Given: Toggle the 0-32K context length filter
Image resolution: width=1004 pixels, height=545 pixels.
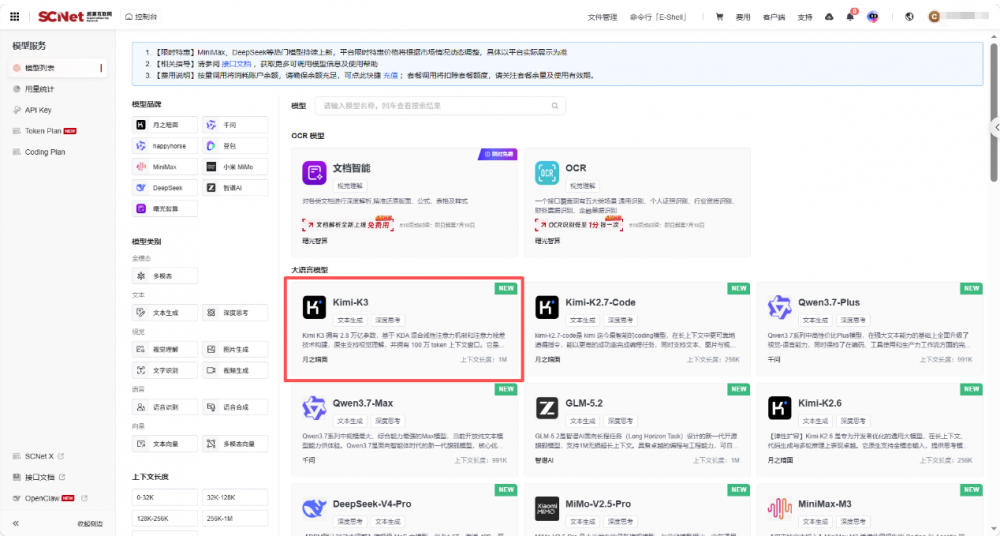Looking at the screenshot, I should coord(165,498).
